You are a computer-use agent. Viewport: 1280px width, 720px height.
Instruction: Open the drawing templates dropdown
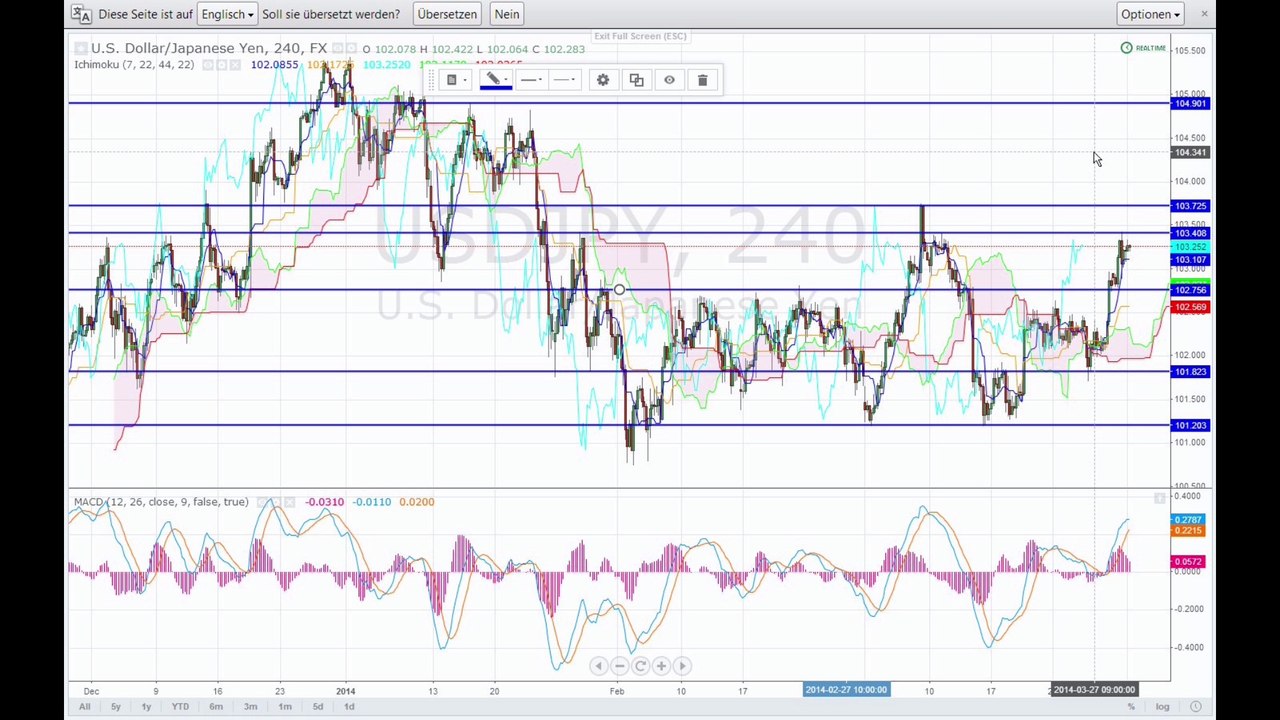coord(456,80)
